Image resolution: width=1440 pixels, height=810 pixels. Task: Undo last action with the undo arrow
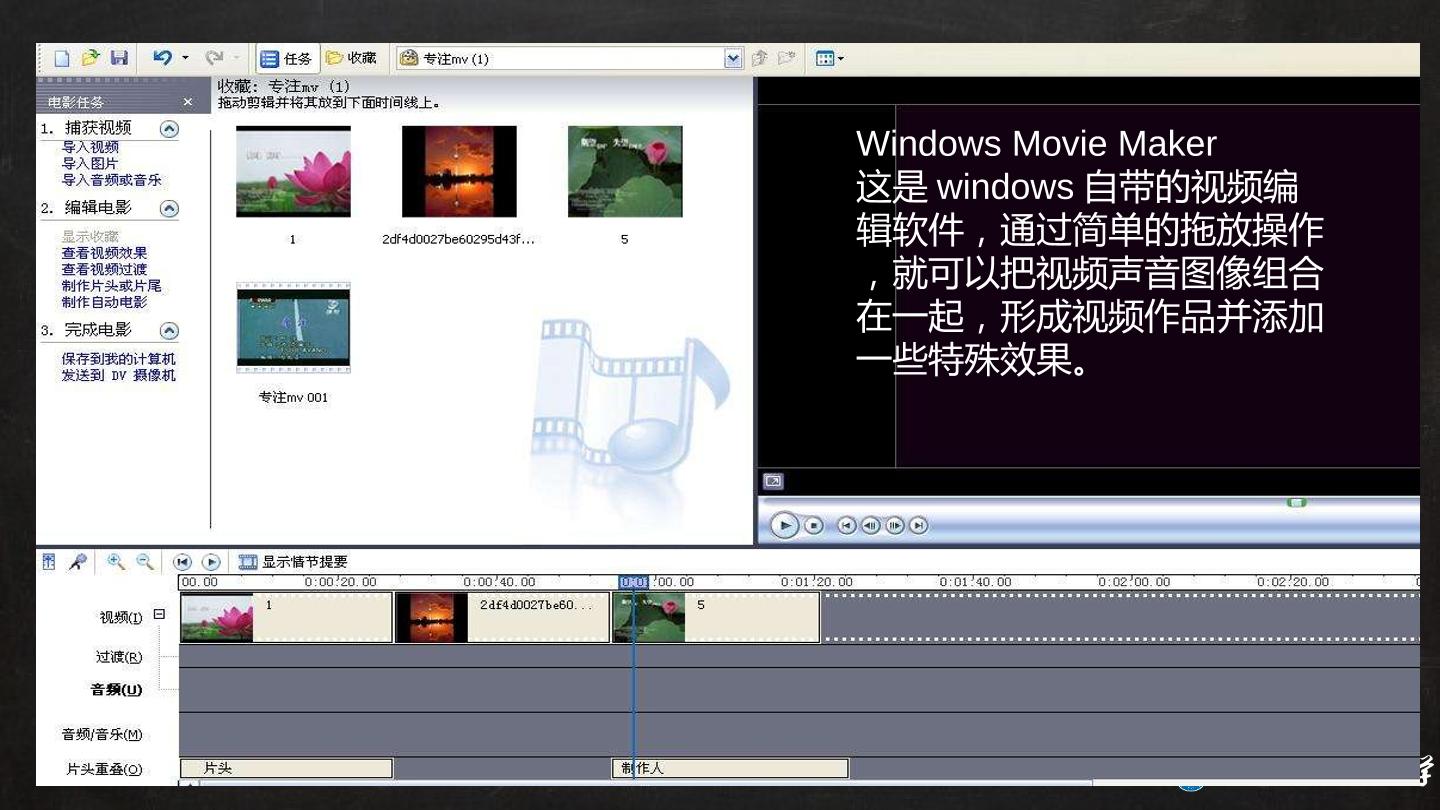(x=162, y=58)
